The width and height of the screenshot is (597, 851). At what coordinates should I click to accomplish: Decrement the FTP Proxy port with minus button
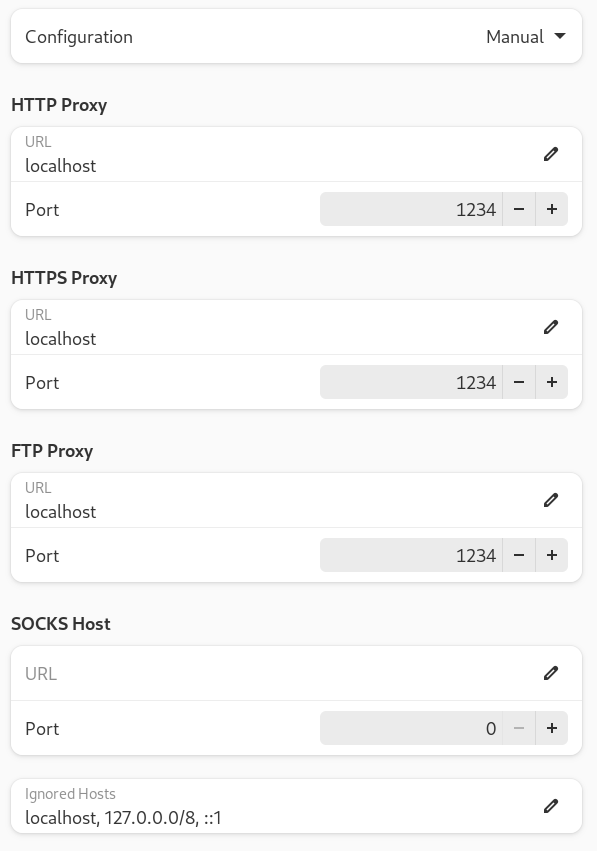[x=519, y=555]
